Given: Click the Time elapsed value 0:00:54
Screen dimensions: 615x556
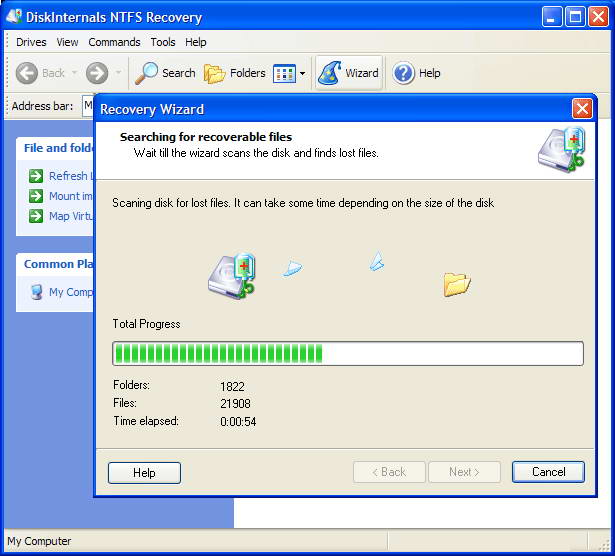Looking at the screenshot, I should 238,422.
